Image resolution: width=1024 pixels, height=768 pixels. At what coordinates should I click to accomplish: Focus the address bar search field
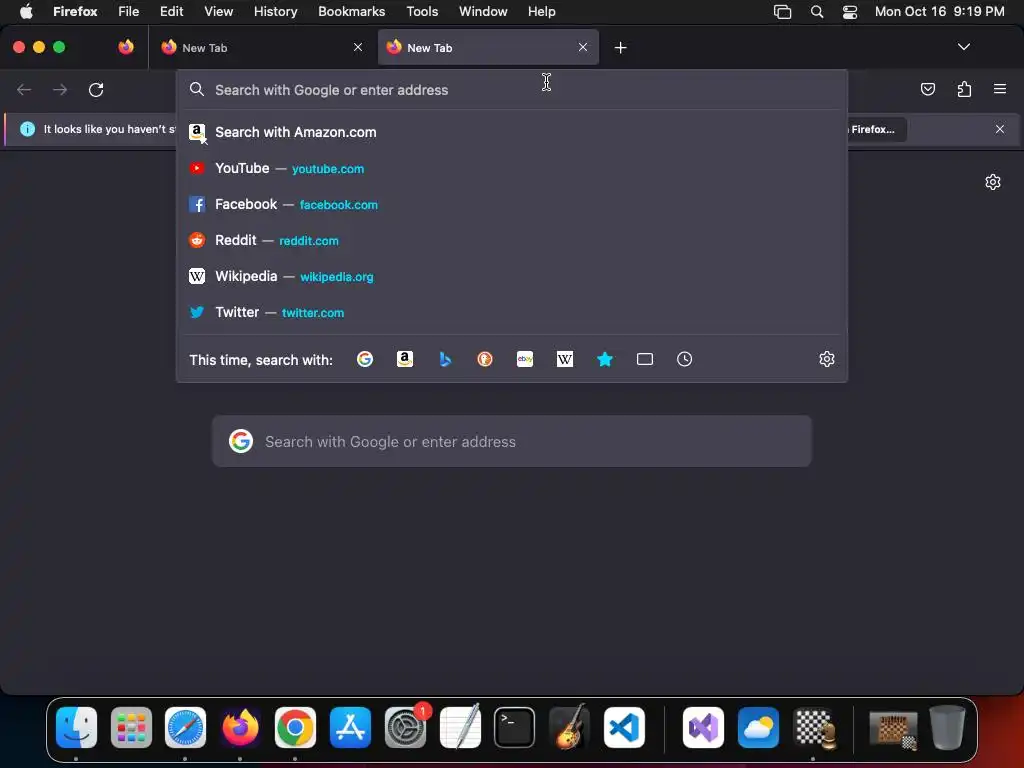[512, 90]
